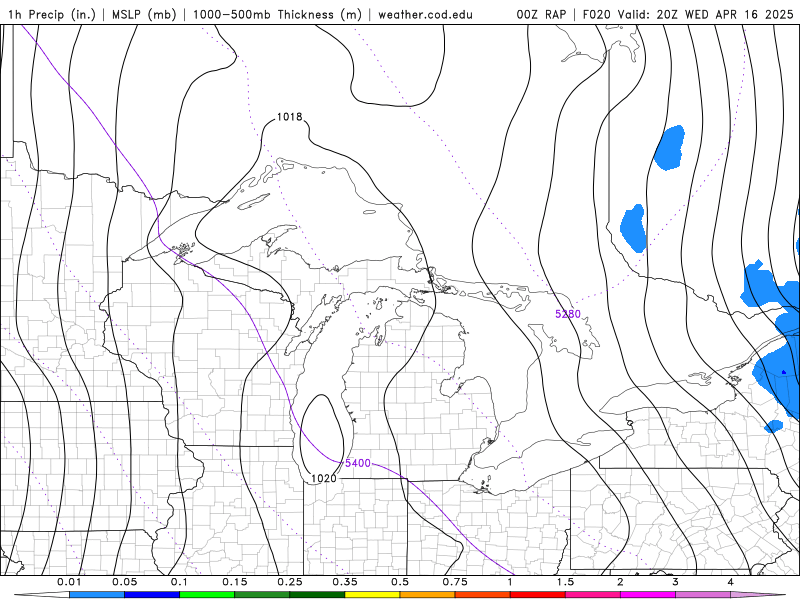
Task: Click the 5280 thickness contour label
Action: click(x=568, y=314)
